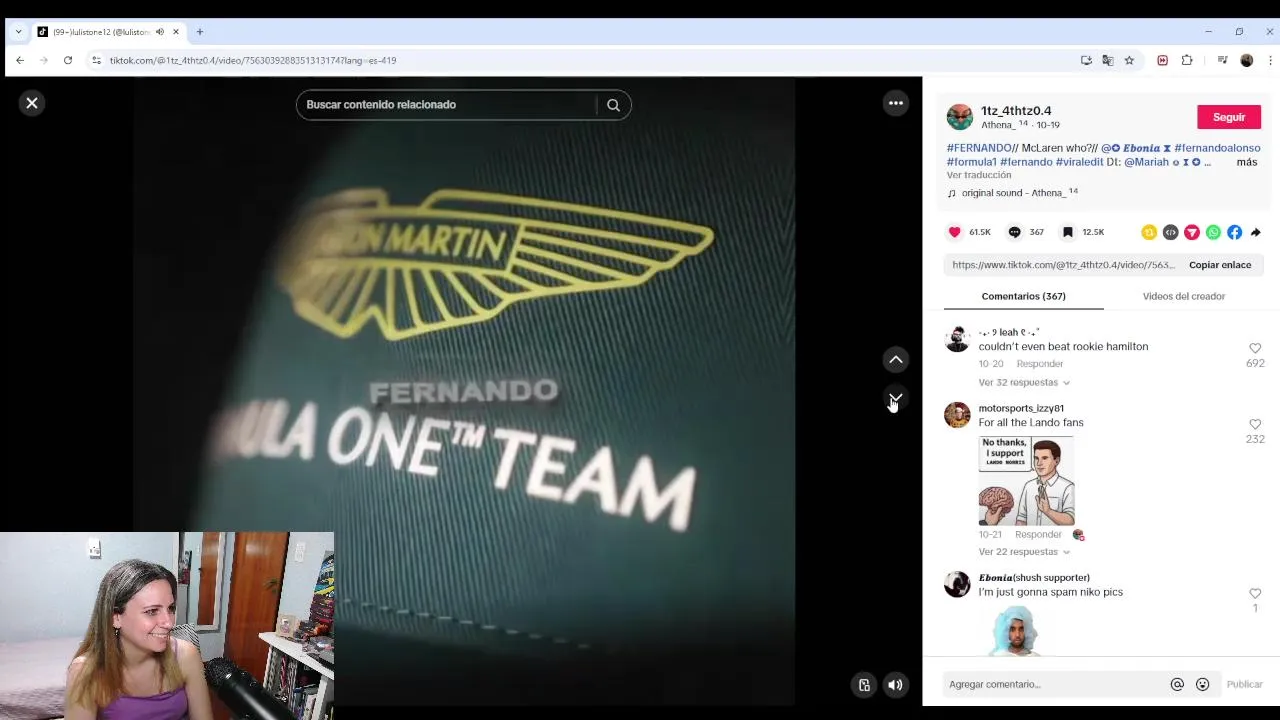Click the TikTok address bar URL

click(253, 61)
